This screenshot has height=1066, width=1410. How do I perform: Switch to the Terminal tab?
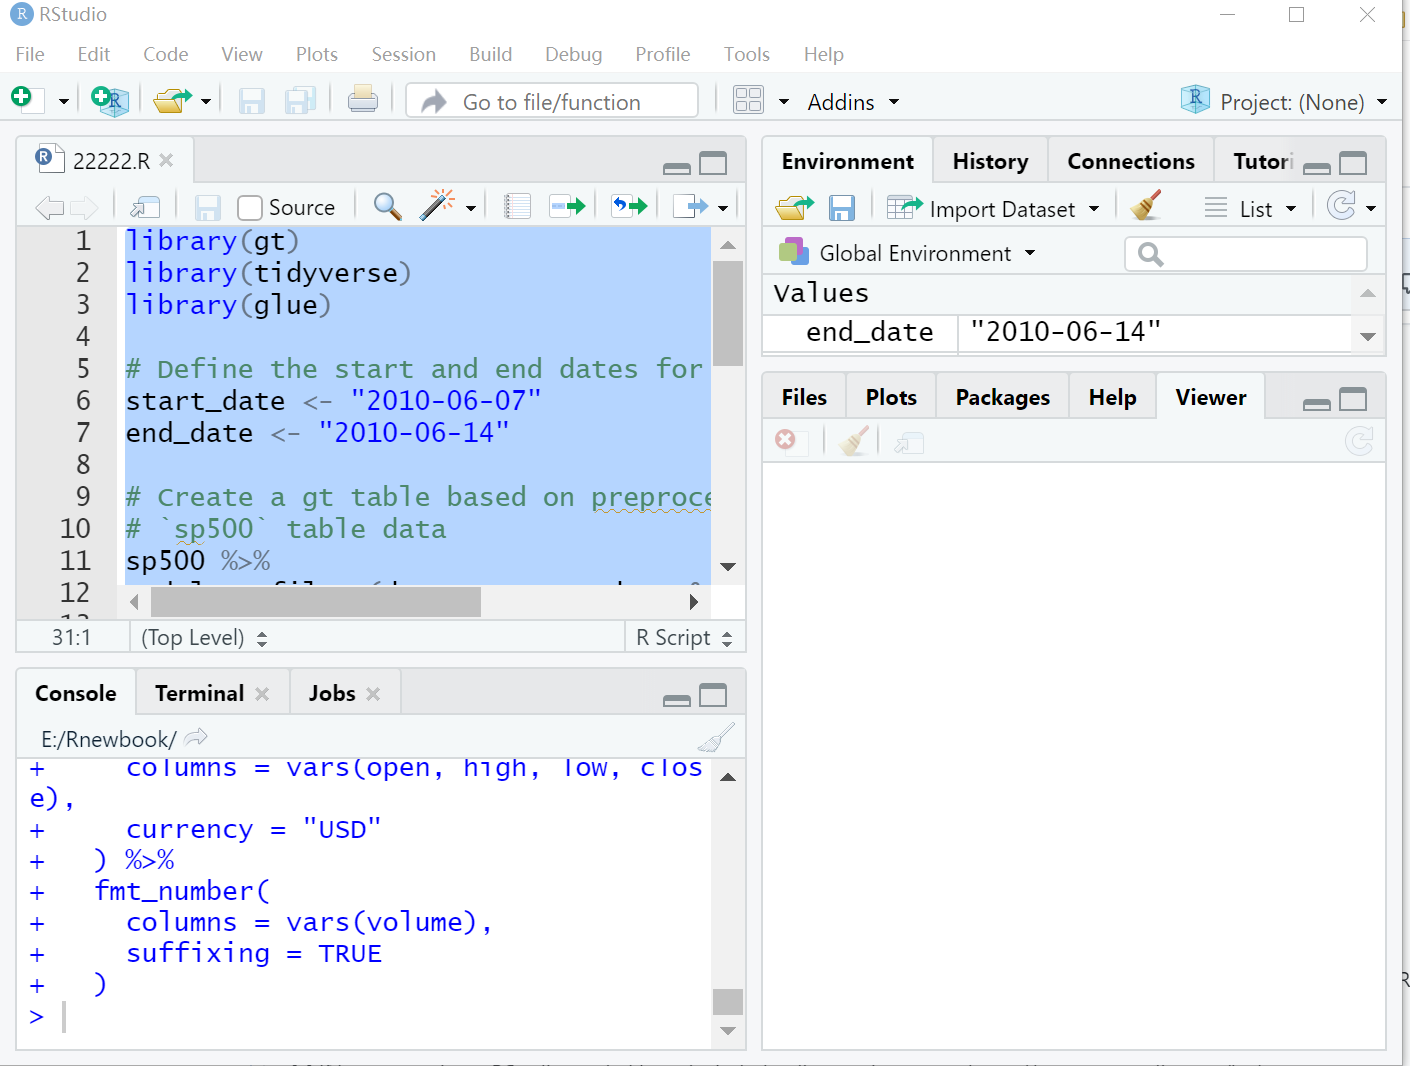(198, 692)
